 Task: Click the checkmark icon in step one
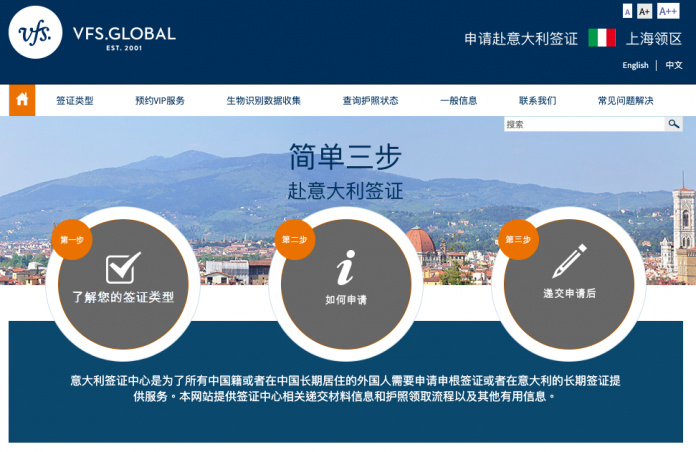pyautogui.click(x=123, y=268)
